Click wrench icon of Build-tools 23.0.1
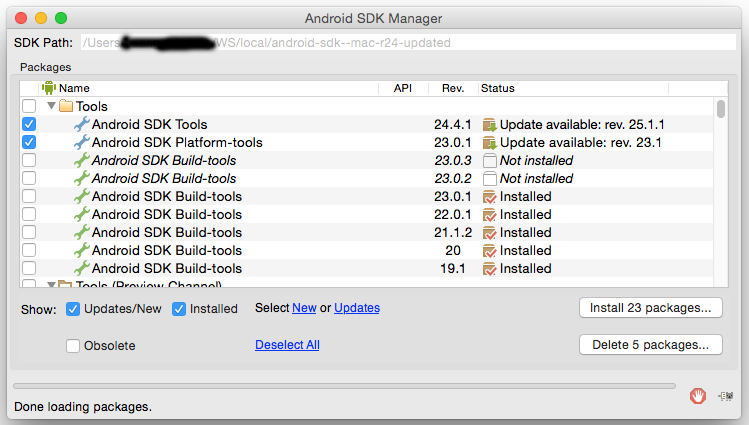This screenshot has width=749, height=425. 82,196
